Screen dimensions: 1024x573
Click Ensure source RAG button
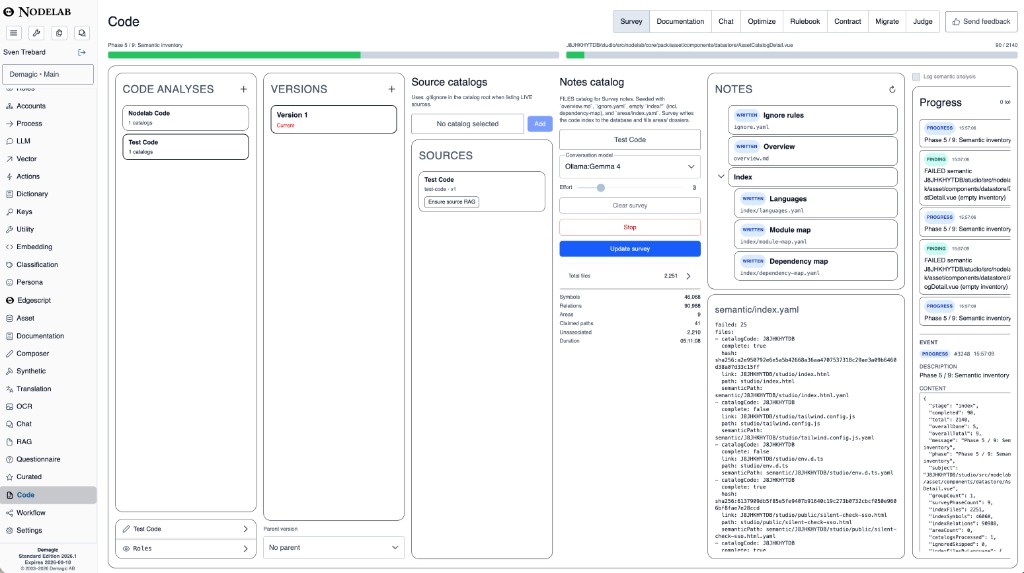[451, 202]
